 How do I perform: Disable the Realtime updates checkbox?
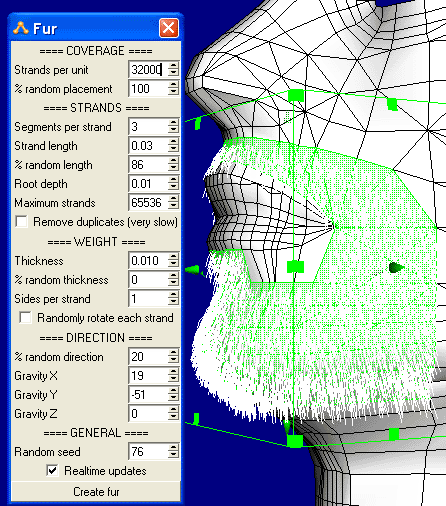click(x=52, y=471)
